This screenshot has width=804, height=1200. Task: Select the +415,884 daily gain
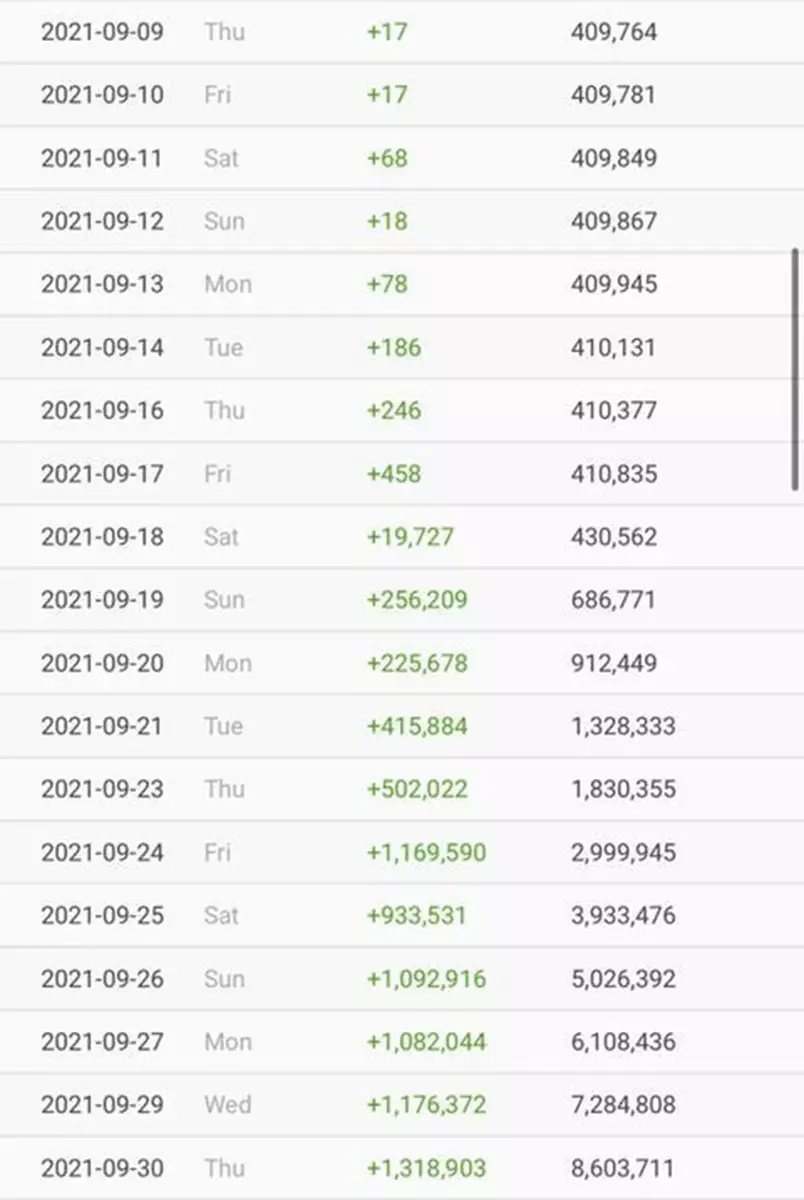pyautogui.click(x=417, y=726)
